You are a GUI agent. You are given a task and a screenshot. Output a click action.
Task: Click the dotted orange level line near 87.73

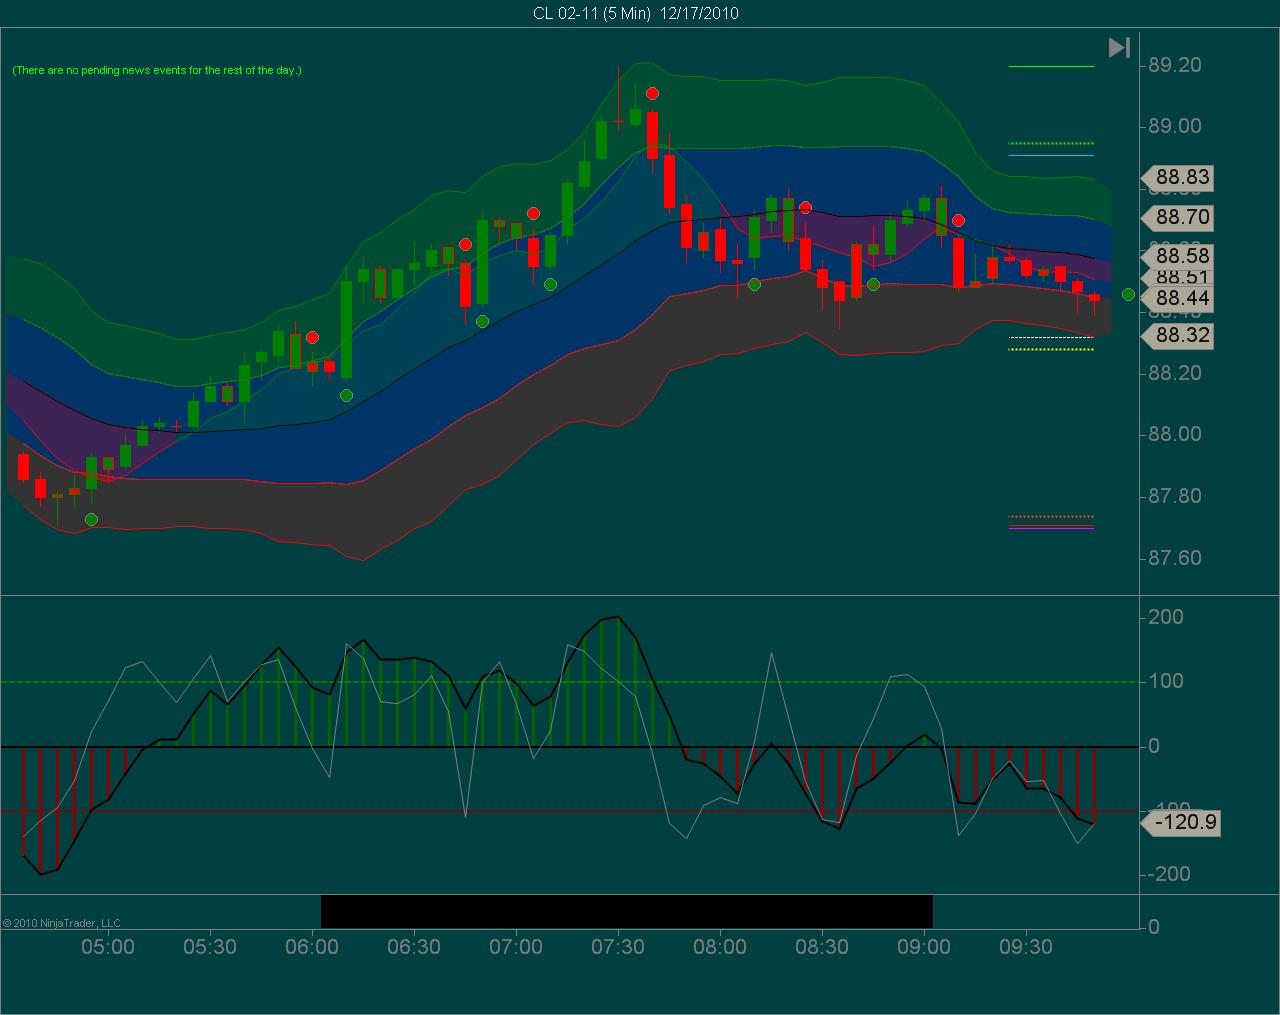[x=1051, y=516]
